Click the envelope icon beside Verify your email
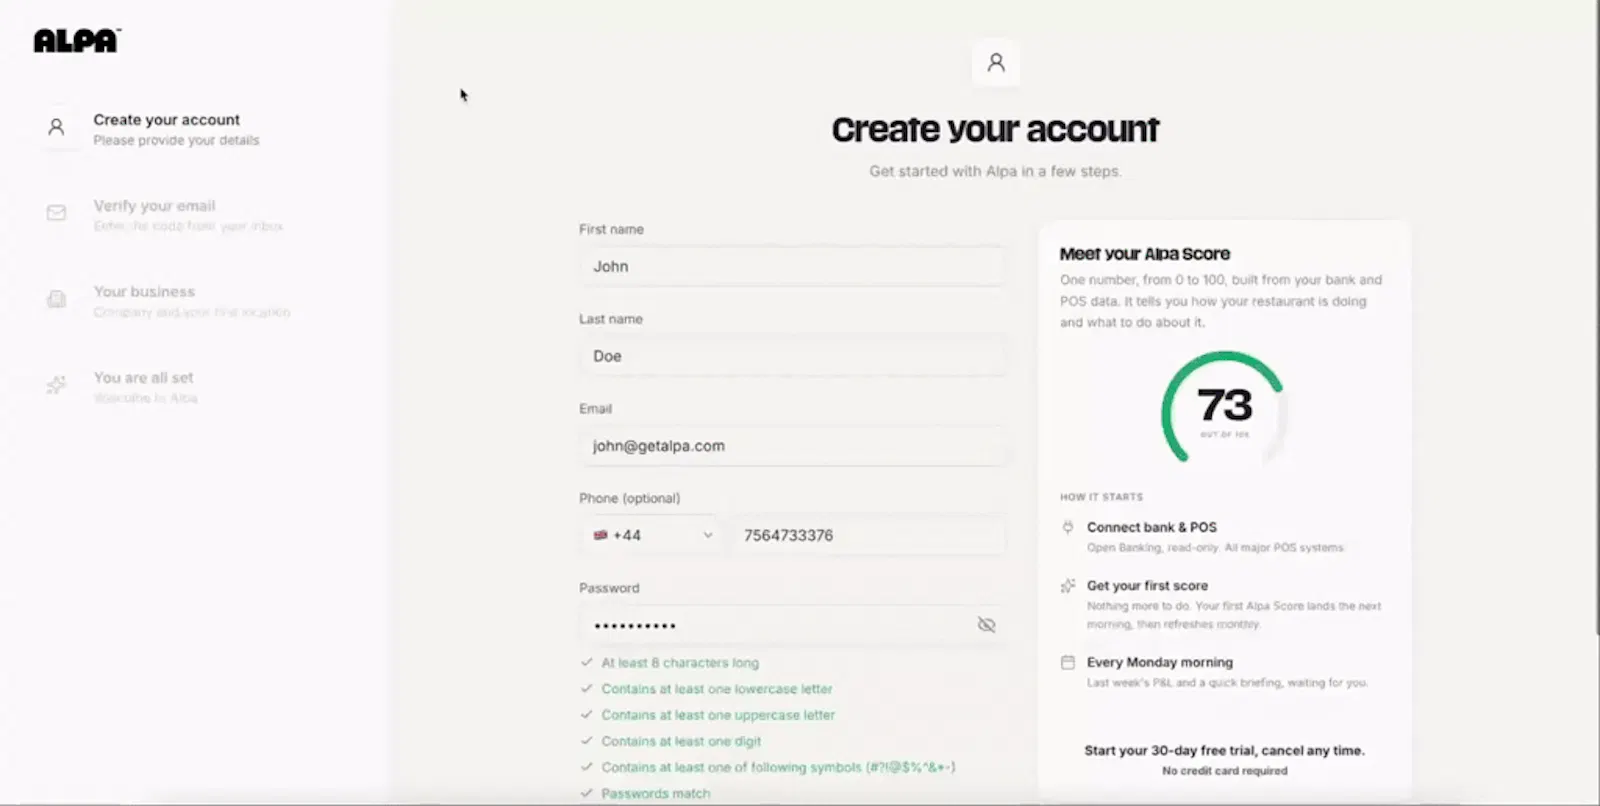 coord(57,213)
